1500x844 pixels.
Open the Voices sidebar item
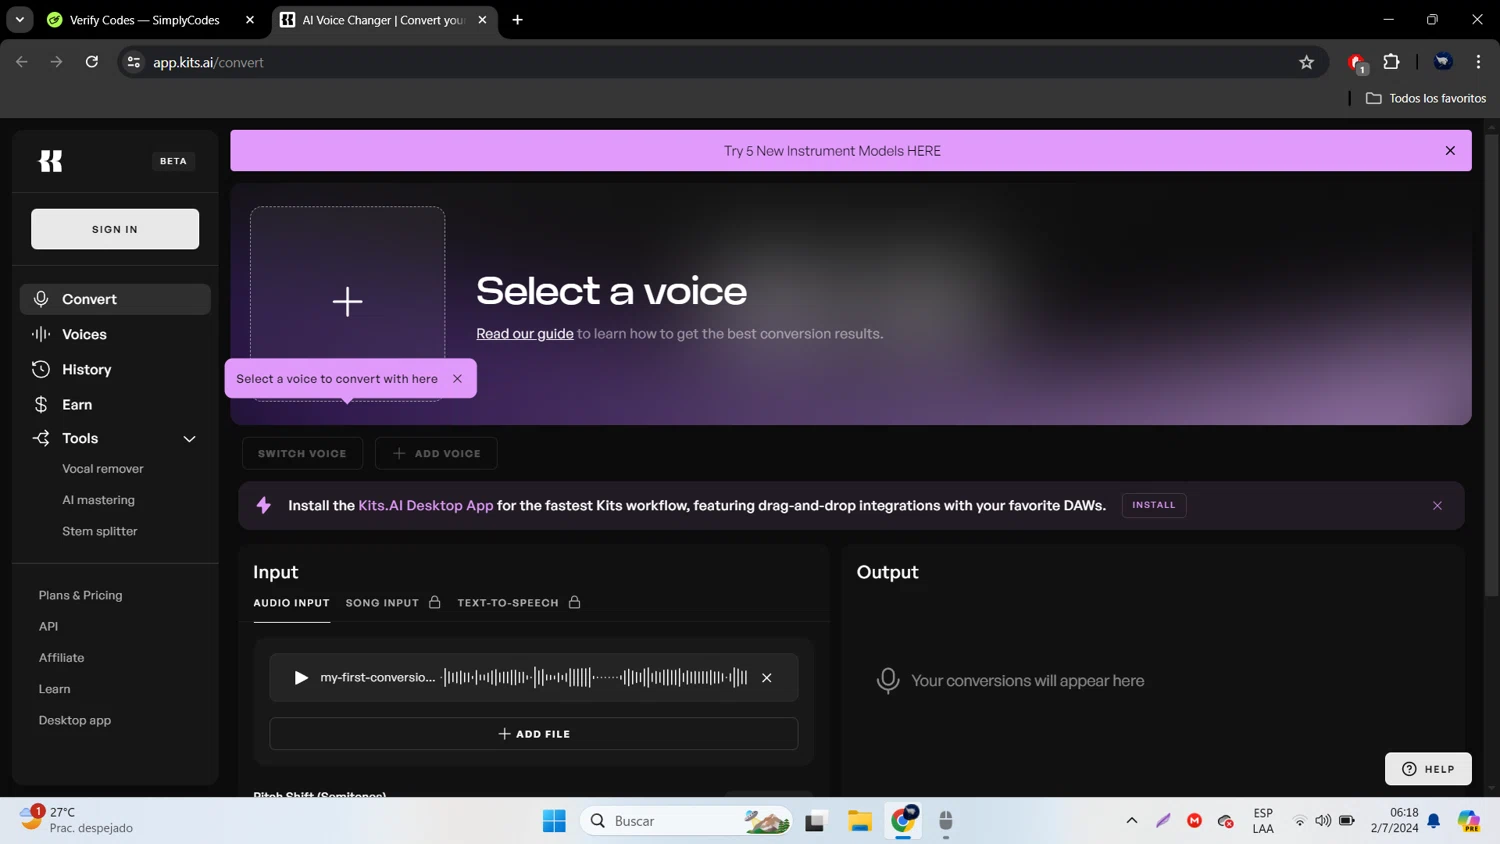[x=115, y=334]
